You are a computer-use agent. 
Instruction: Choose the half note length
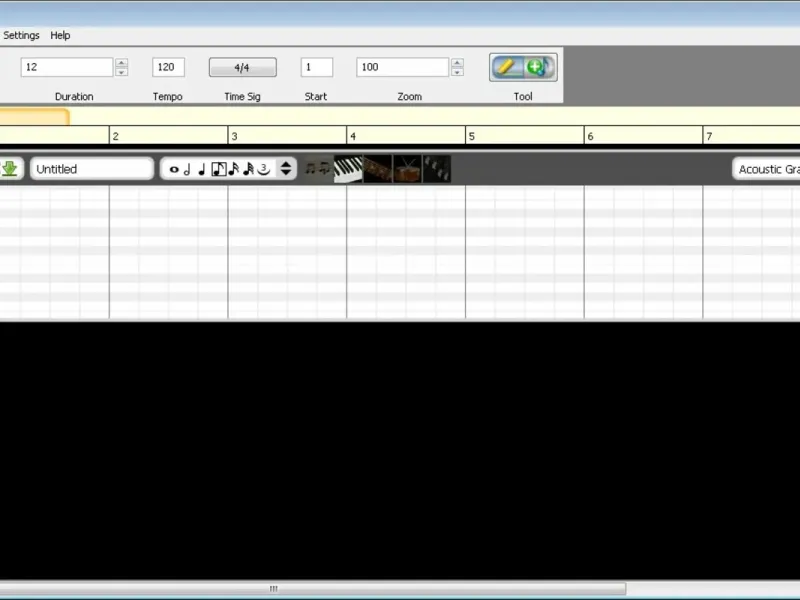pos(187,169)
